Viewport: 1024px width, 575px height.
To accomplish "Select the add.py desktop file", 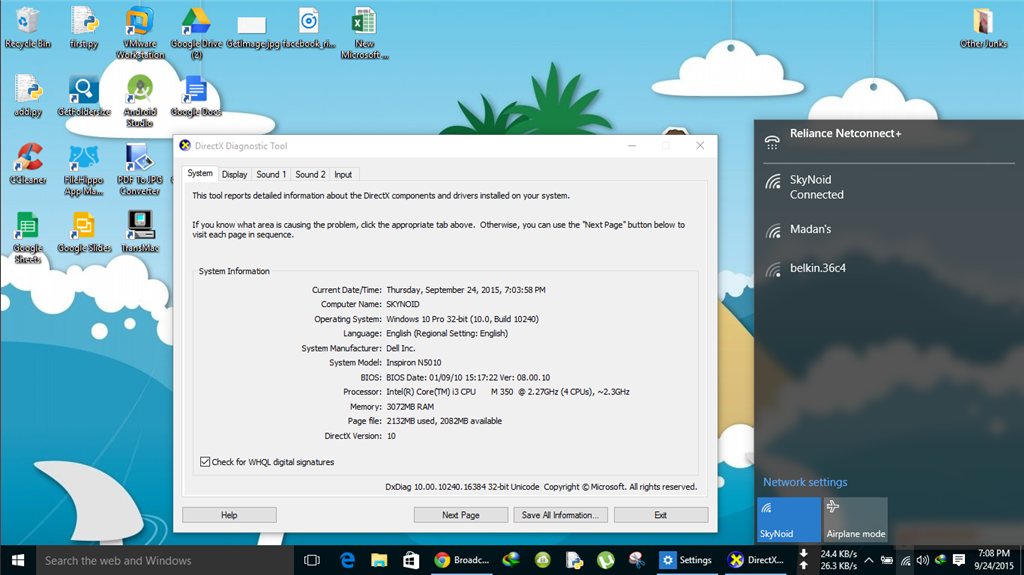I will click(28, 96).
